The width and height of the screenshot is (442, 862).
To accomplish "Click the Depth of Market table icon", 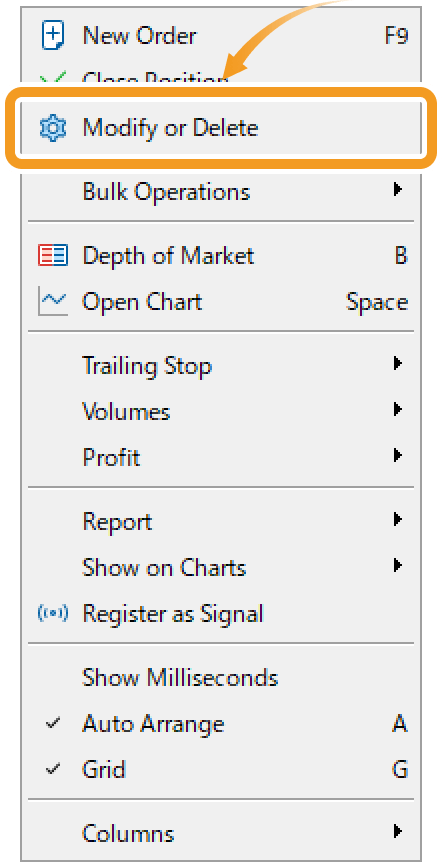I will pyautogui.click(x=53, y=256).
